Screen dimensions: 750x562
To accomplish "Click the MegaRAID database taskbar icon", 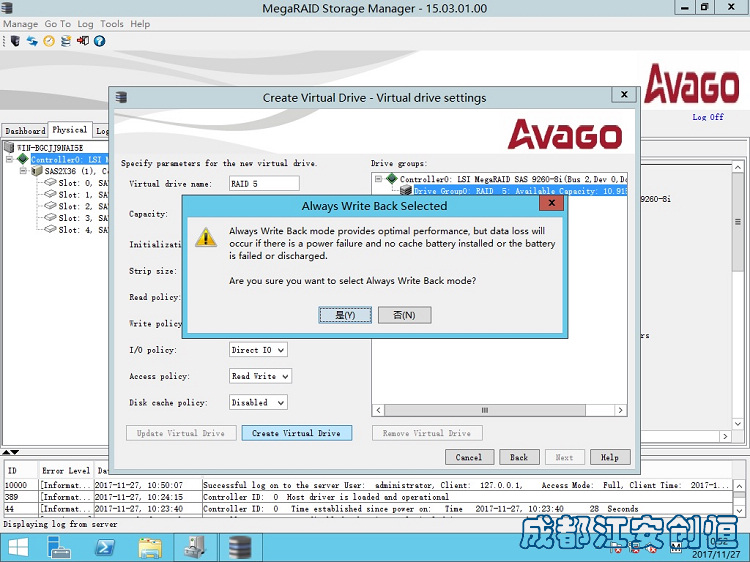I will coord(240,547).
